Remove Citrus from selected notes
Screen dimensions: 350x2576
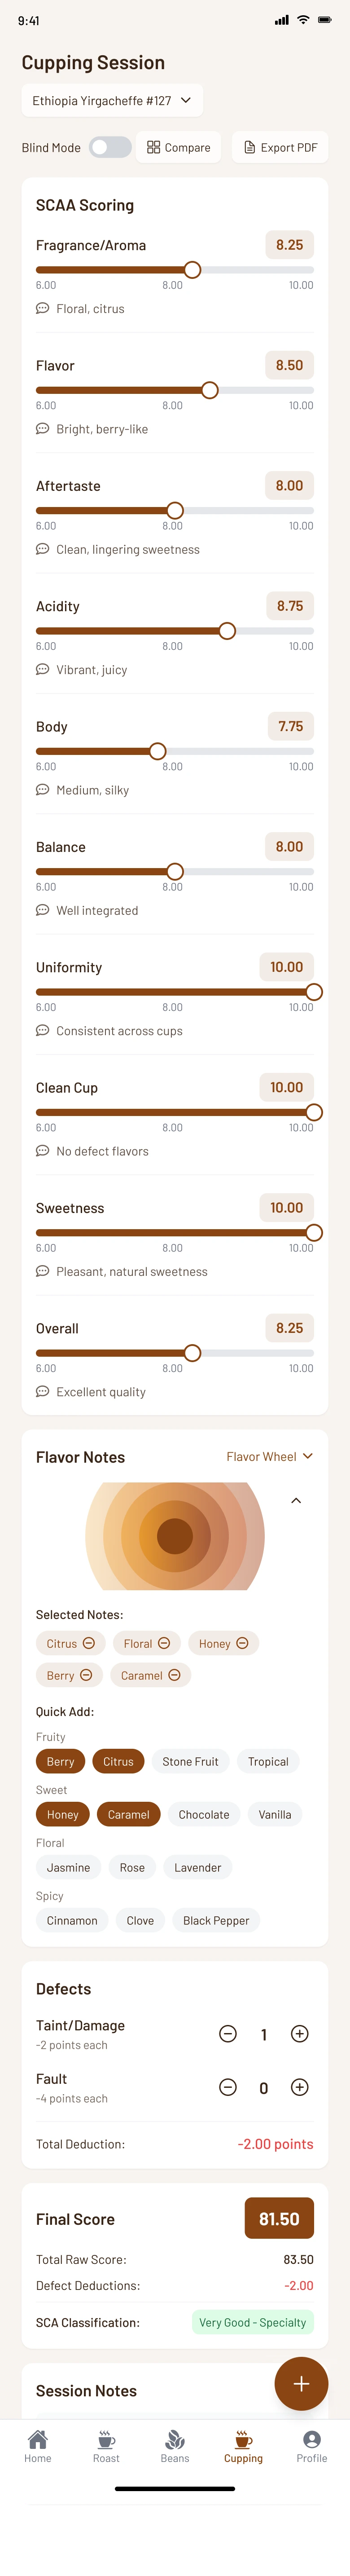pyautogui.click(x=89, y=1643)
